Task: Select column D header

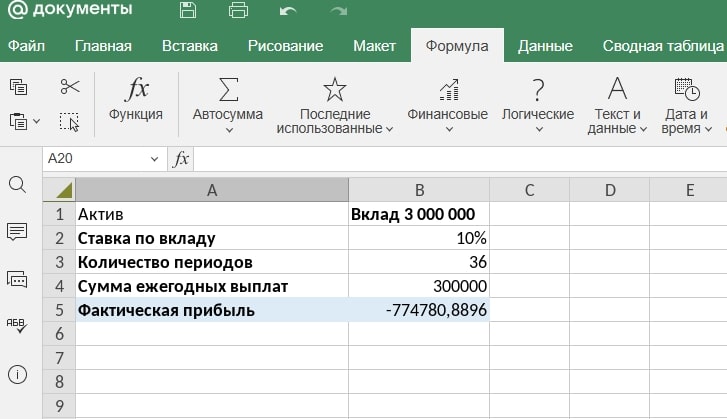Action: (x=610, y=190)
